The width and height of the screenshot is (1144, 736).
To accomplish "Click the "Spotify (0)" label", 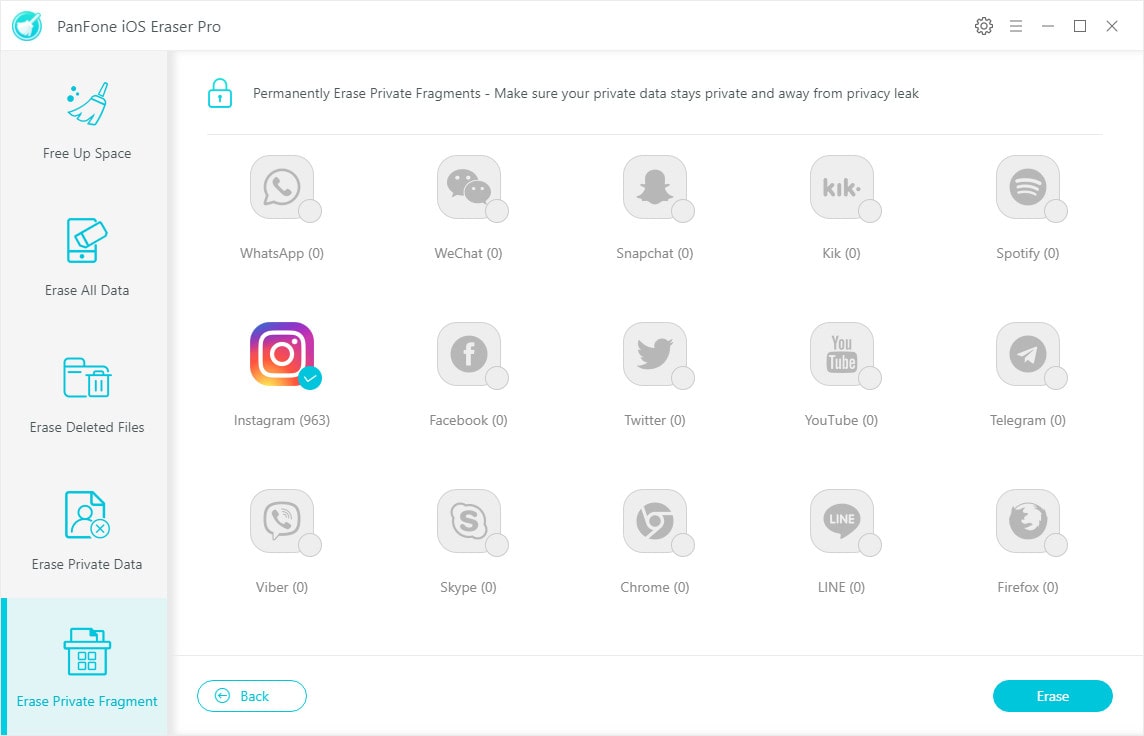I will point(1027,253).
